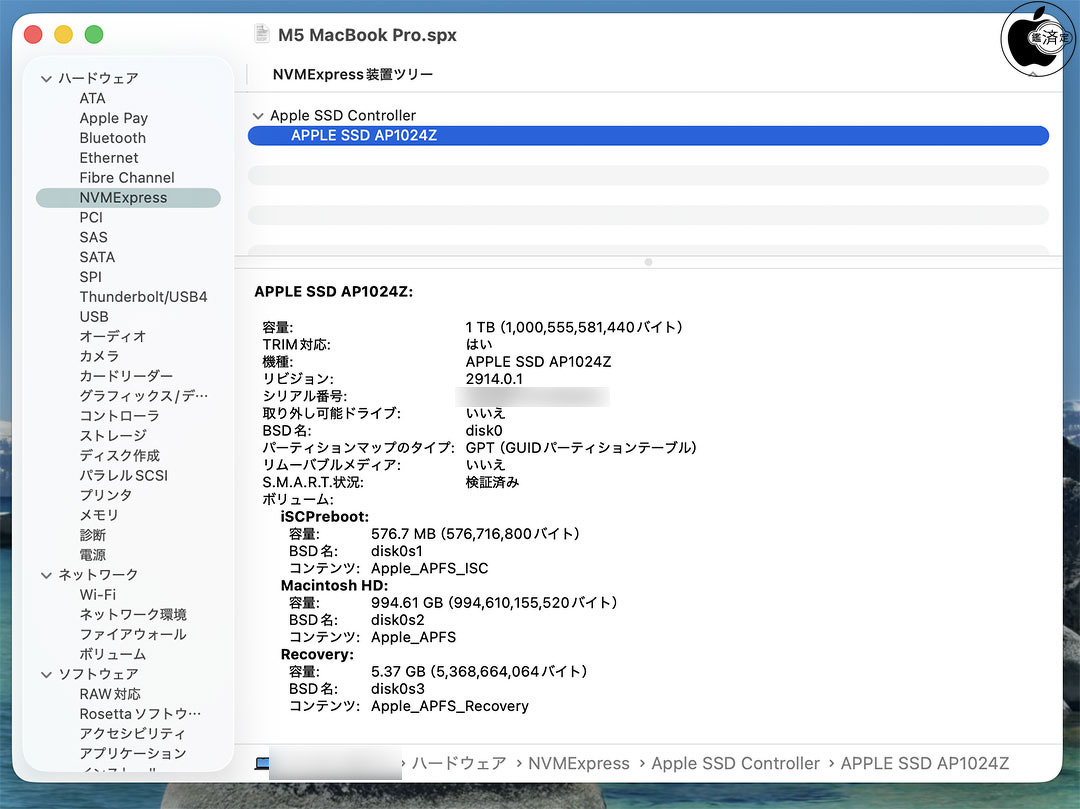Image resolution: width=1080 pixels, height=809 pixels.
Task: Click the laptop icon in the path bar
Action: pos(262,764)
